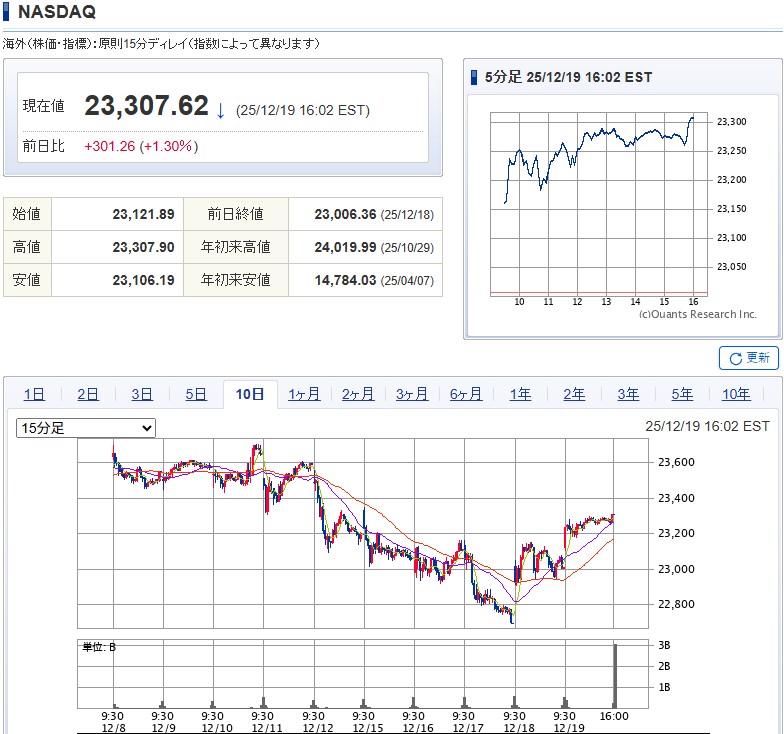Click the 更新 refresh button
The width and height of the screenshot is (784, 734).
(x=748, y=358)
